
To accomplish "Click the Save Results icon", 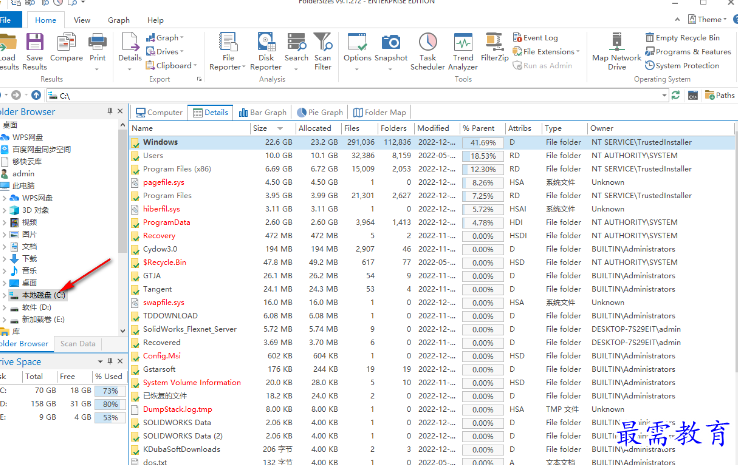I will (34, 51).
